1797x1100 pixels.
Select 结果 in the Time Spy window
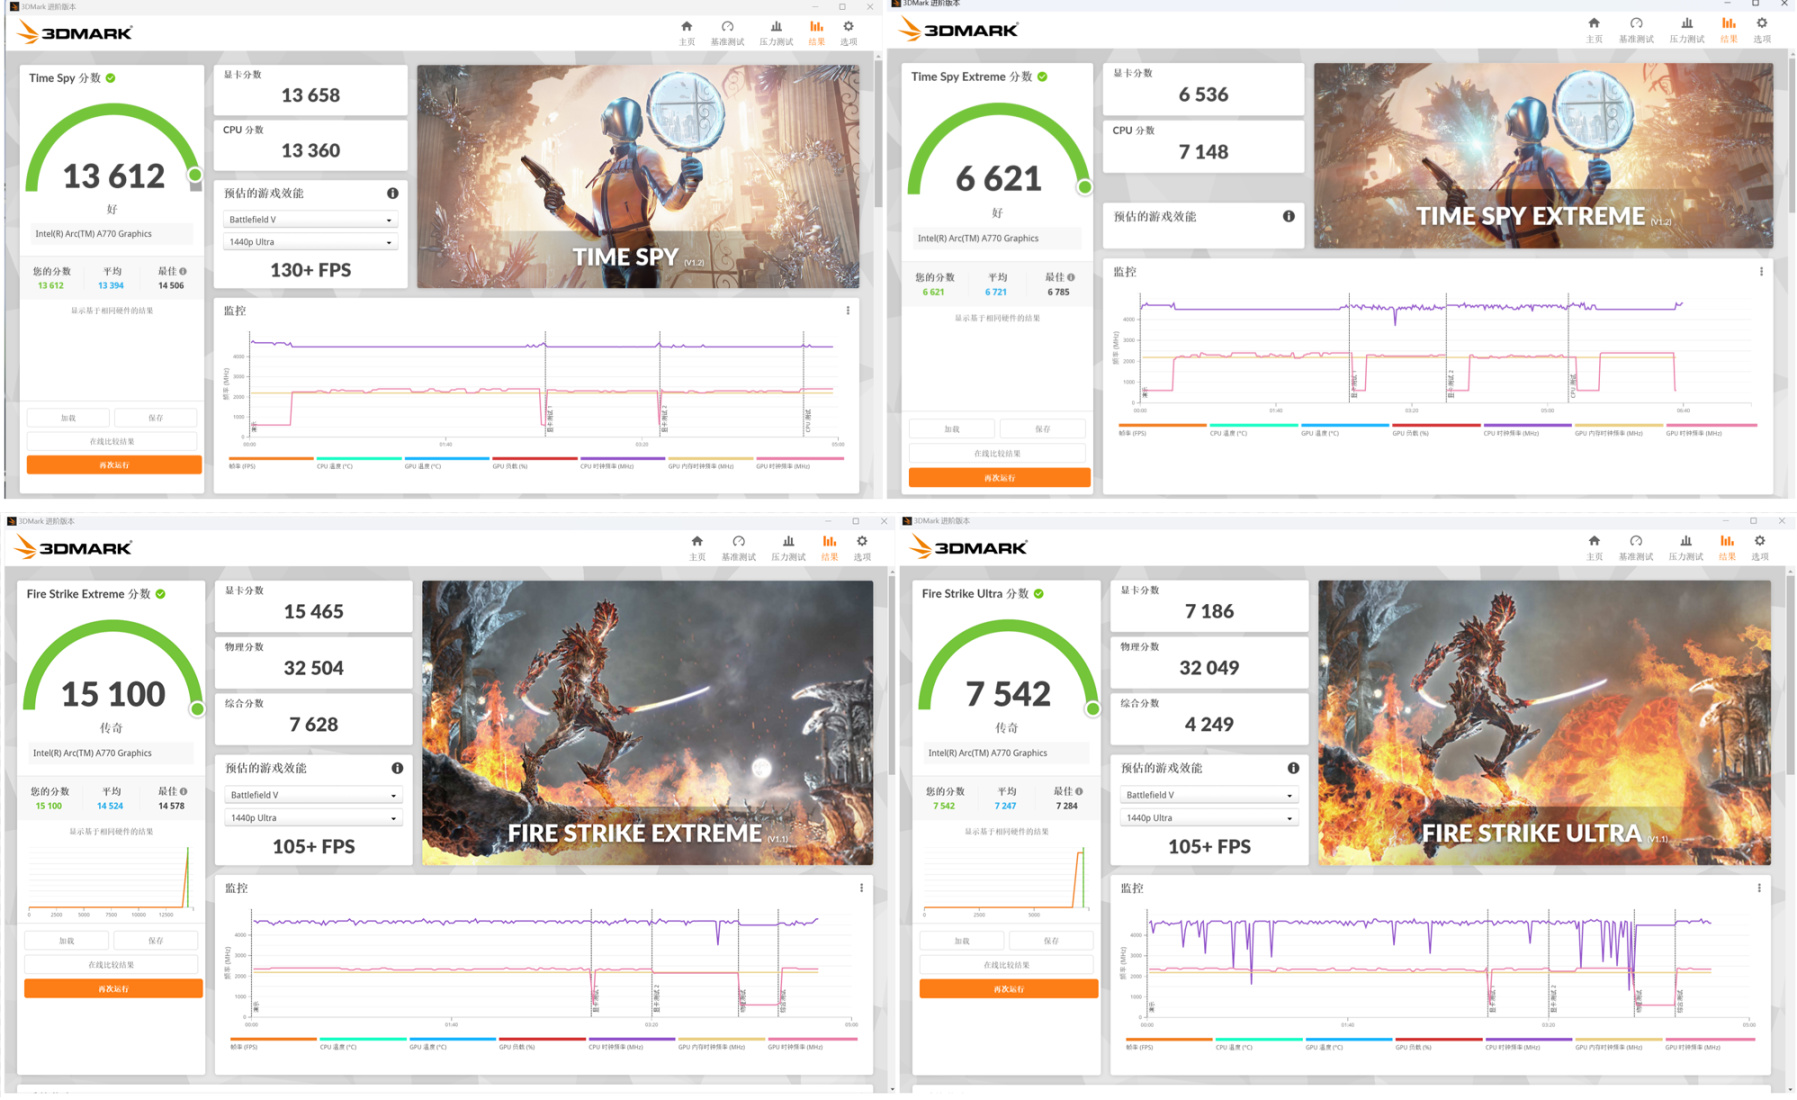(x=817, y=33)
